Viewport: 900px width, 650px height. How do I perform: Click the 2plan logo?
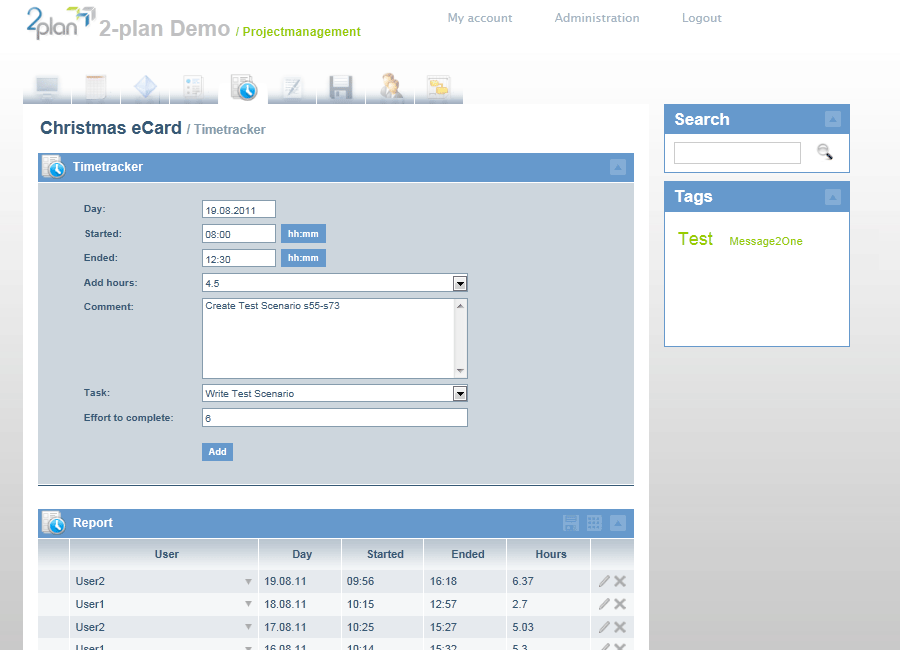point(60,23)
